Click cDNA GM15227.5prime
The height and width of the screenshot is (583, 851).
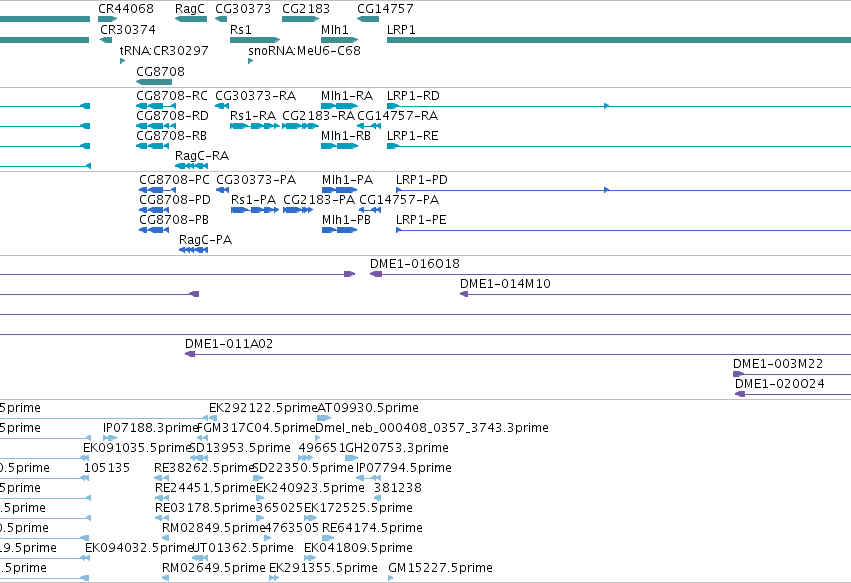(441, 568)
